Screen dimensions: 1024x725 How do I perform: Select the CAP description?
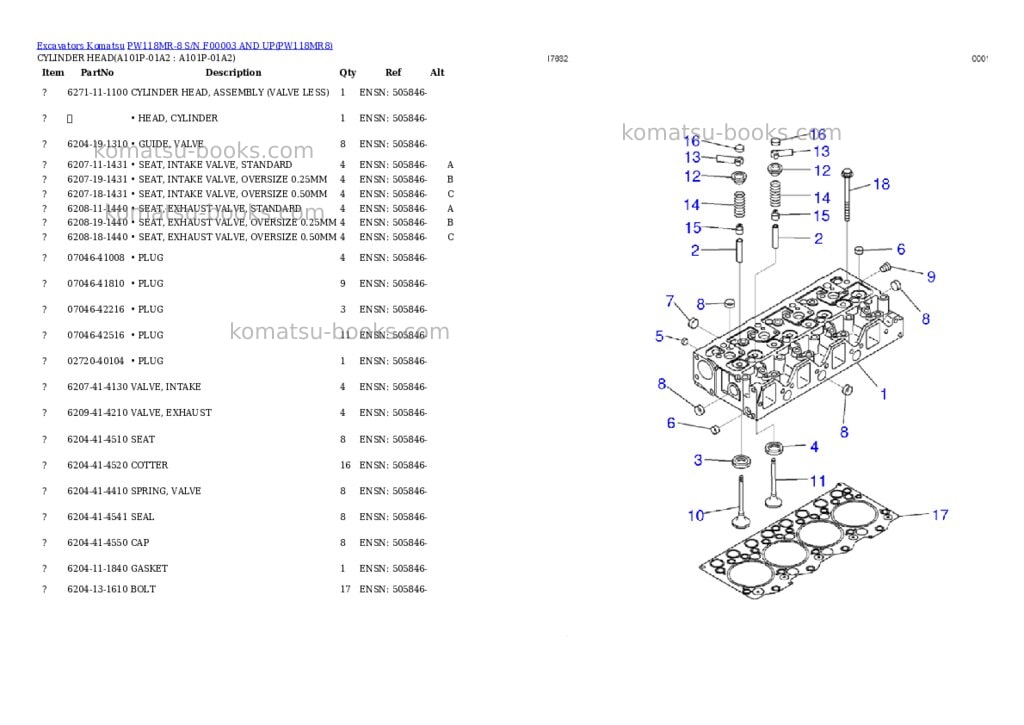(140, 543)
